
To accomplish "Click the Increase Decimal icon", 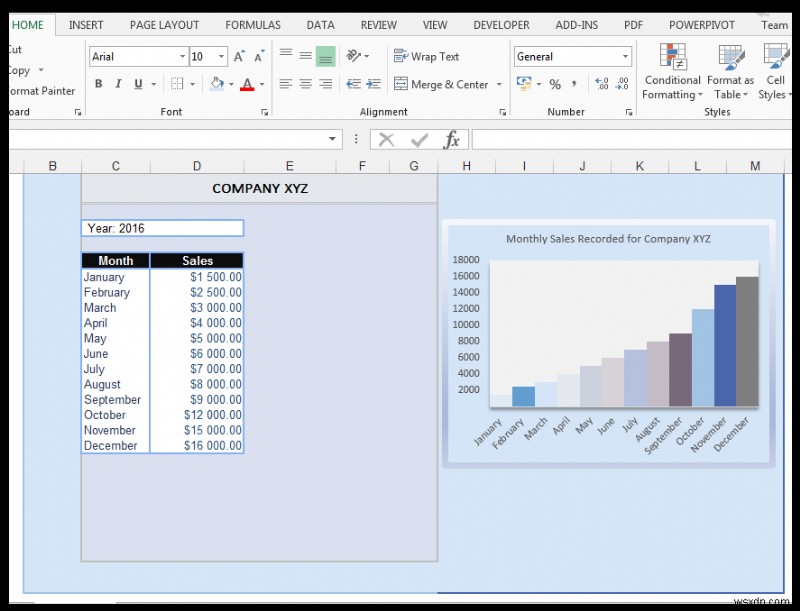I will pos(602,82).
